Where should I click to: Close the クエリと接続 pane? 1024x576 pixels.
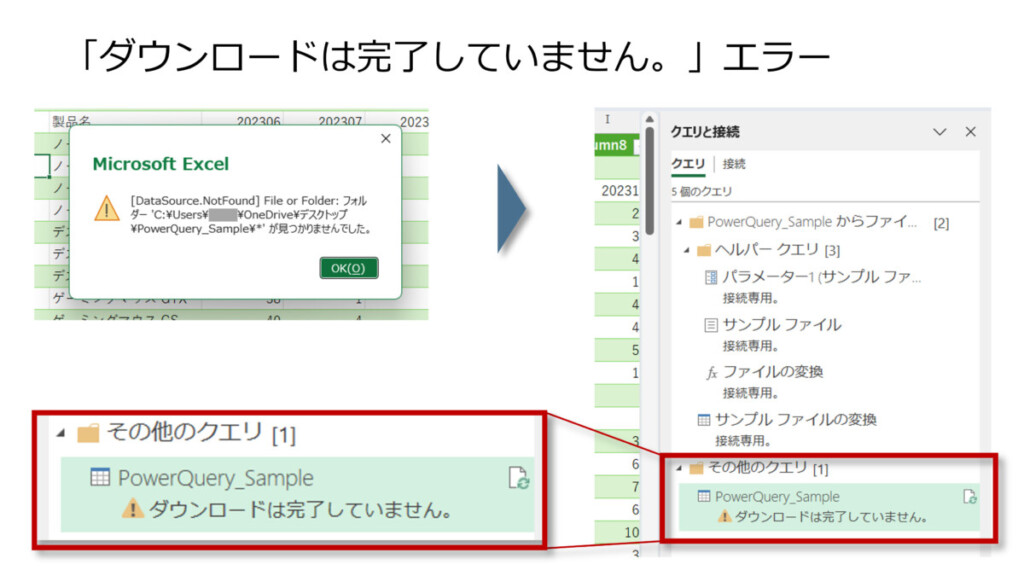pyautogui.click(x=970, y=132)
